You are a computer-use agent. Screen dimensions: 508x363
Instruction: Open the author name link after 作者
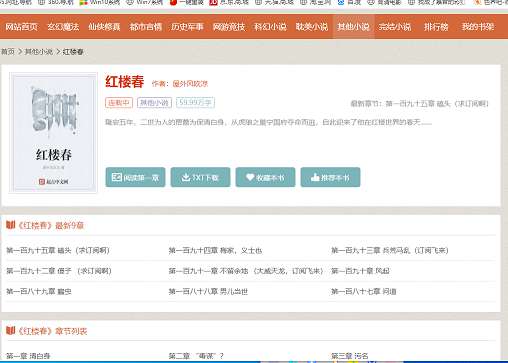(190, 84)
